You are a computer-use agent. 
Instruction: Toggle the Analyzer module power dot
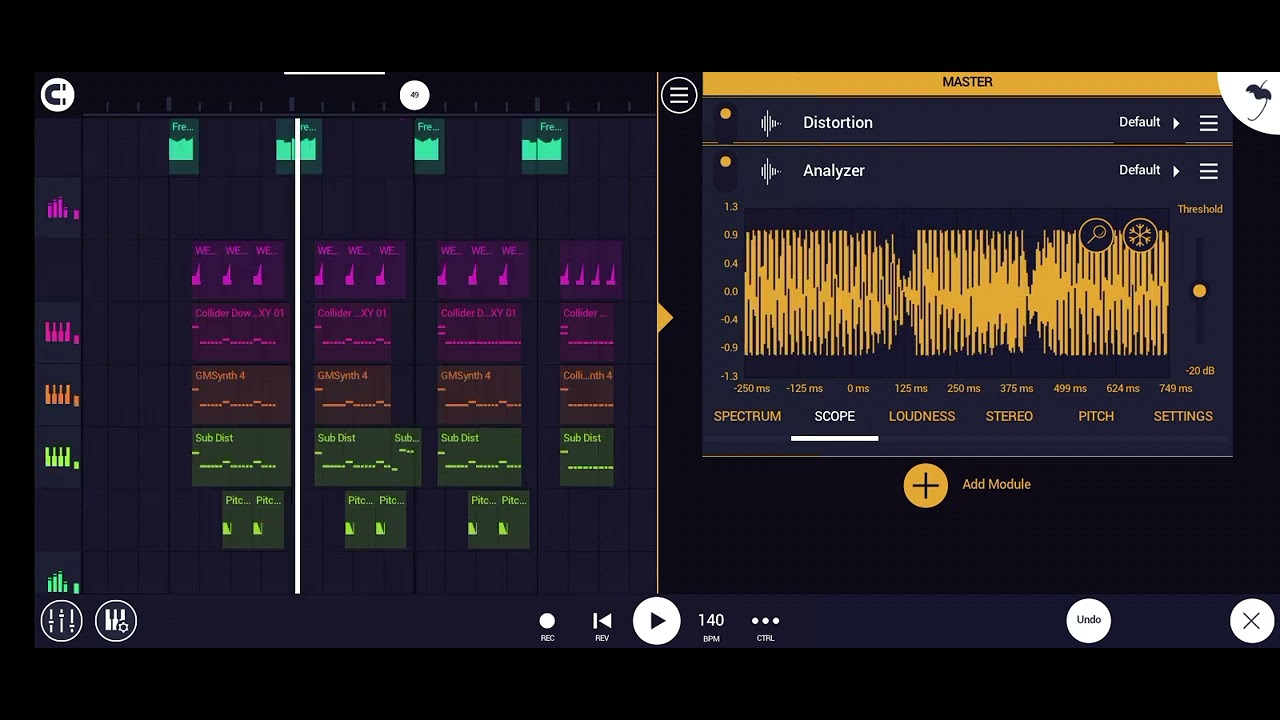pyautogui.click(x=725, y=162)
